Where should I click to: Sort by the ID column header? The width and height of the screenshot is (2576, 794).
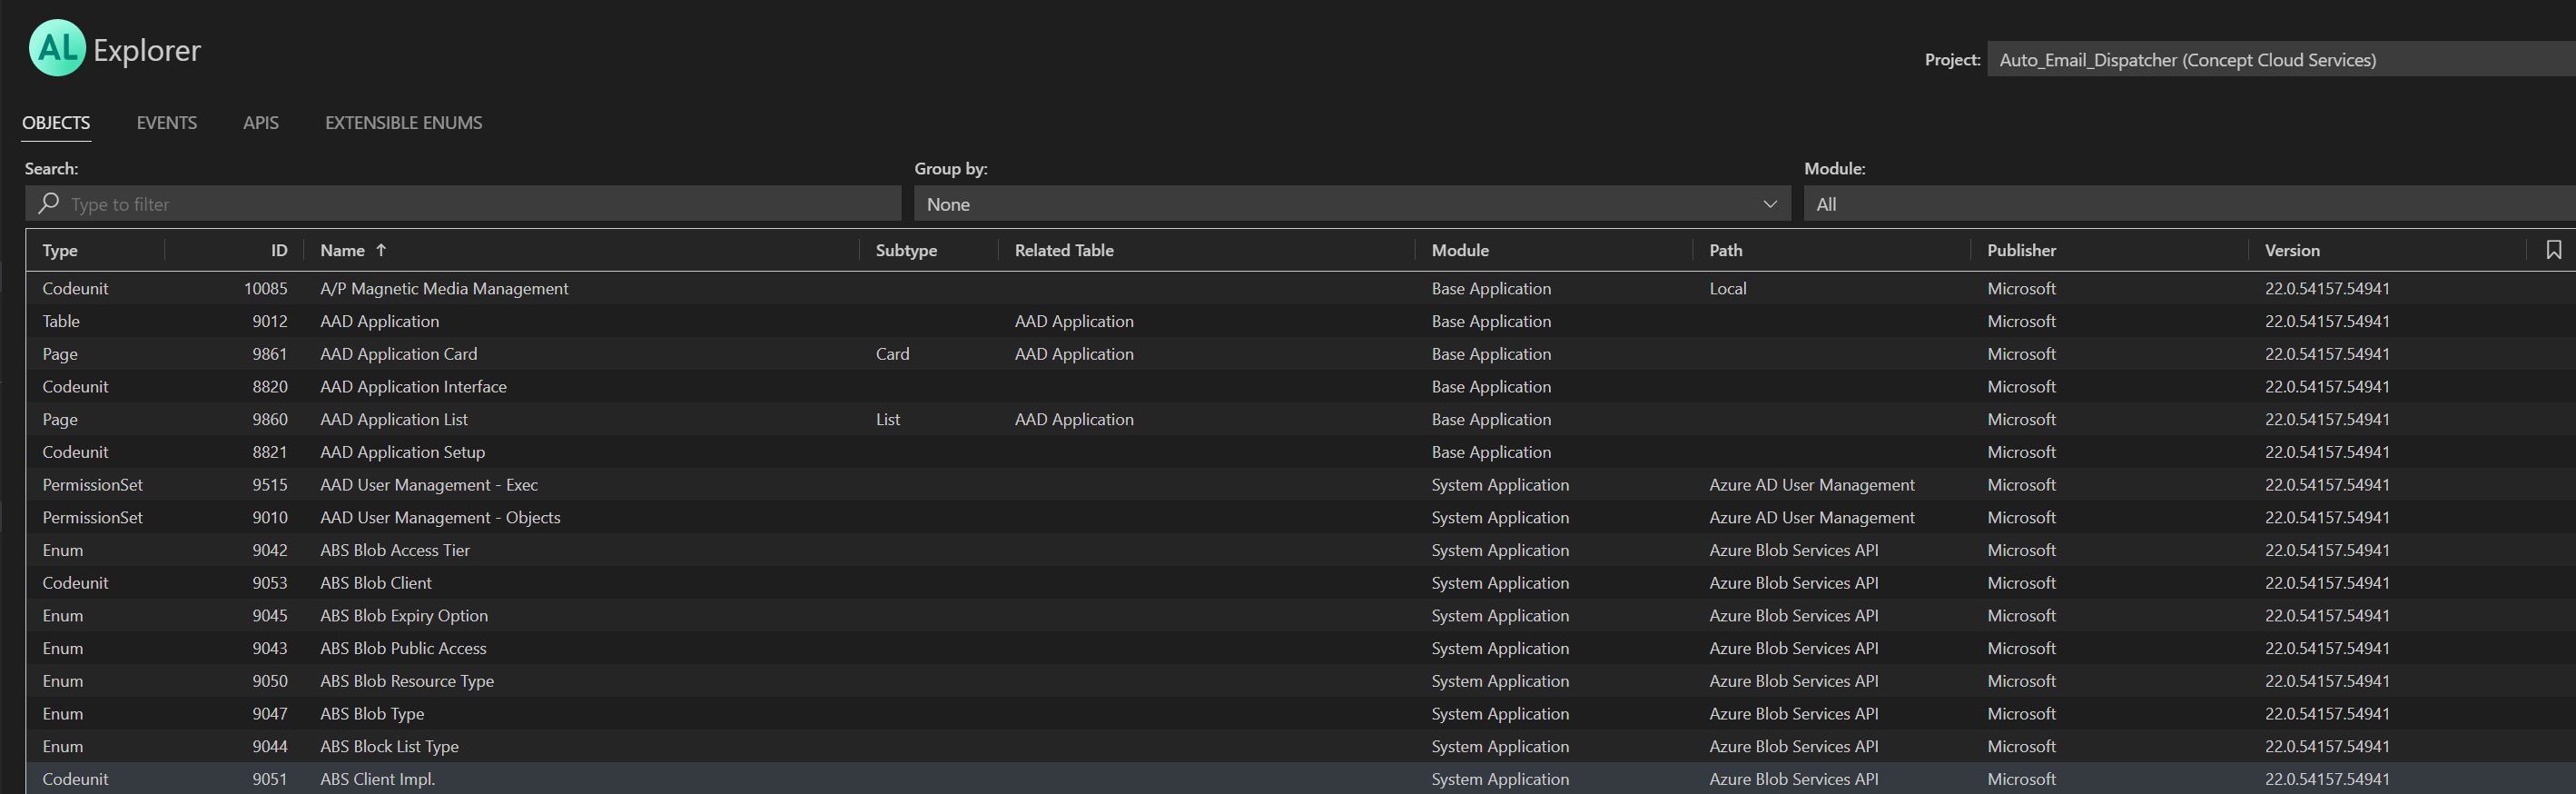coord(279,251)
